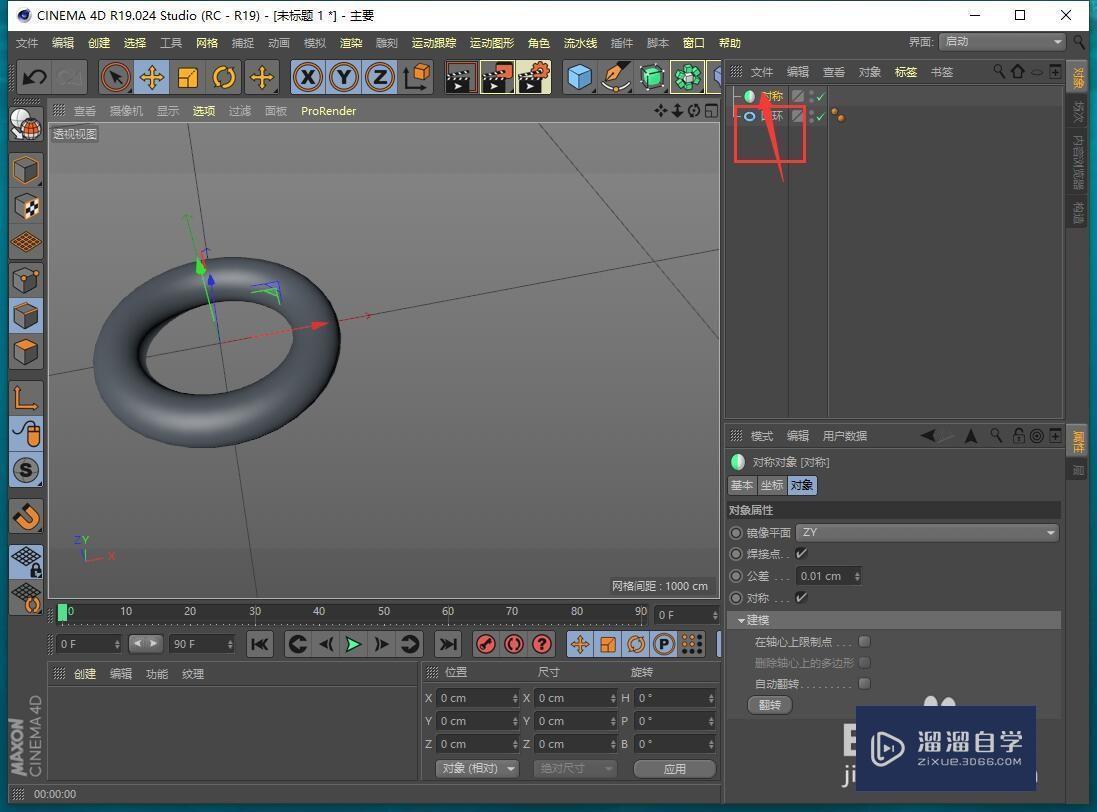The width and height of the screenshot is (1097, 812).
Task: Select Edges mode in left toolbar
Action: [x=26, y=315]
